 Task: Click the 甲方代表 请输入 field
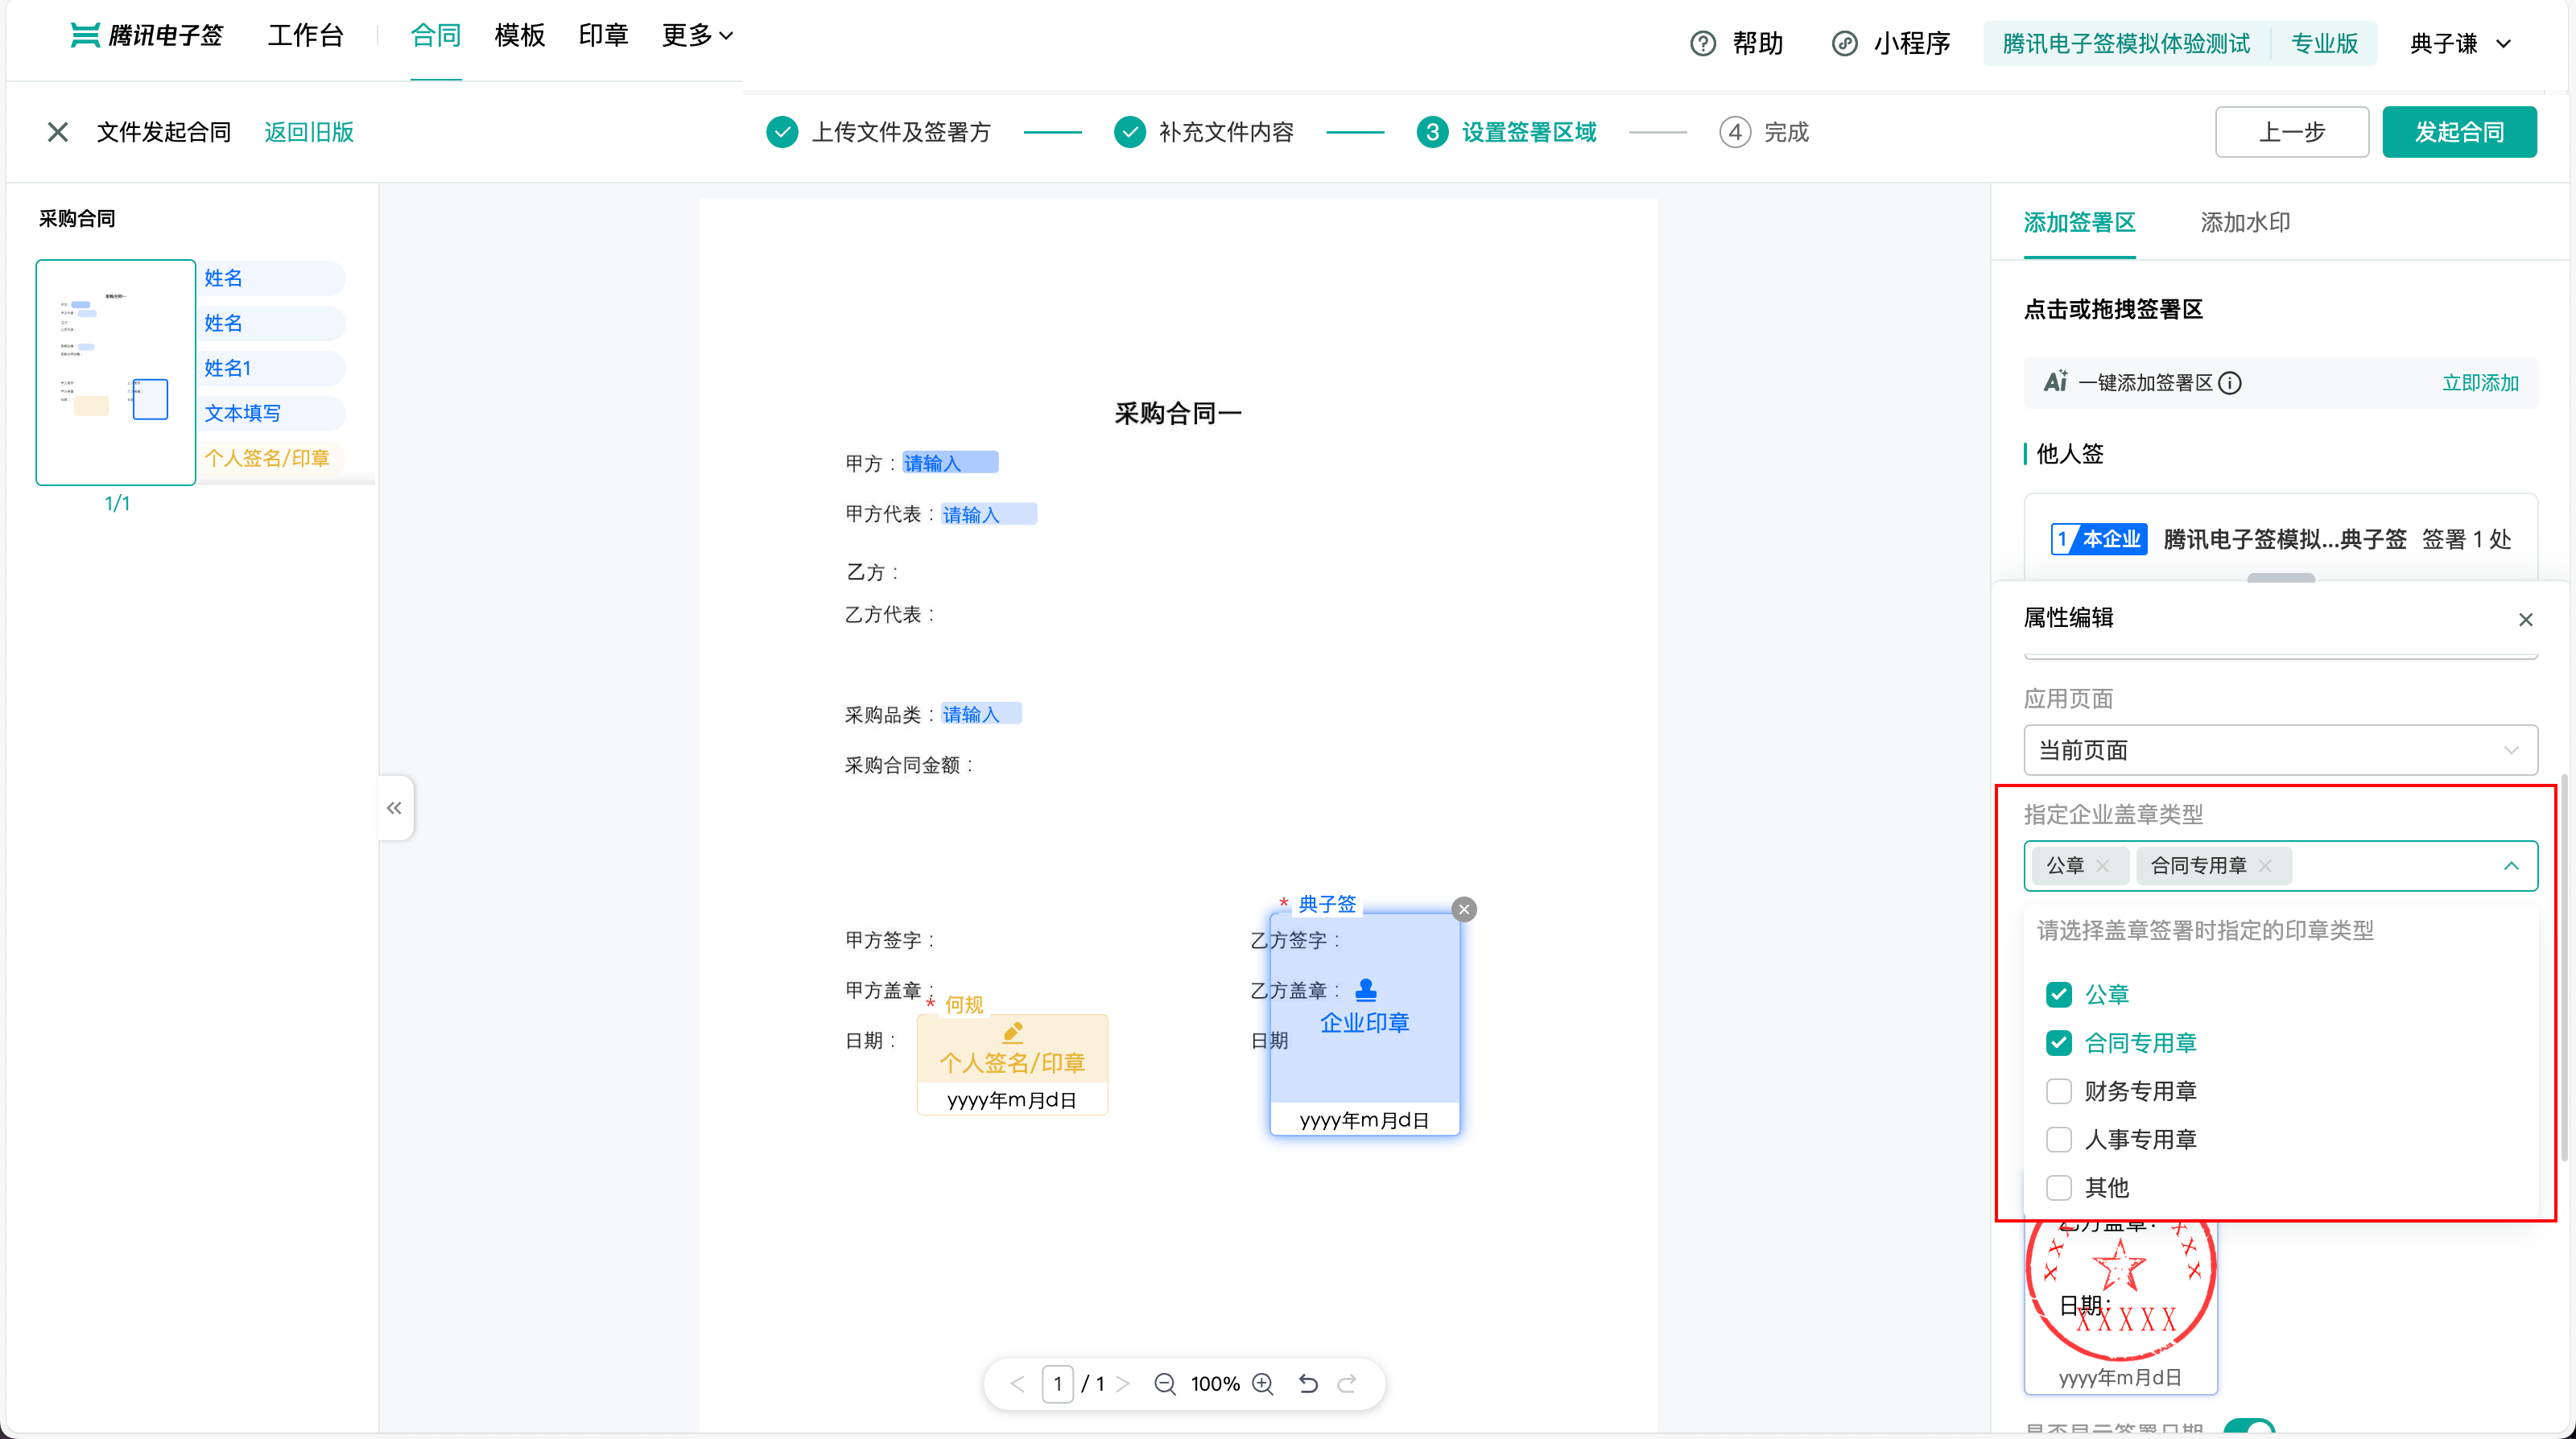click(988, 514)
